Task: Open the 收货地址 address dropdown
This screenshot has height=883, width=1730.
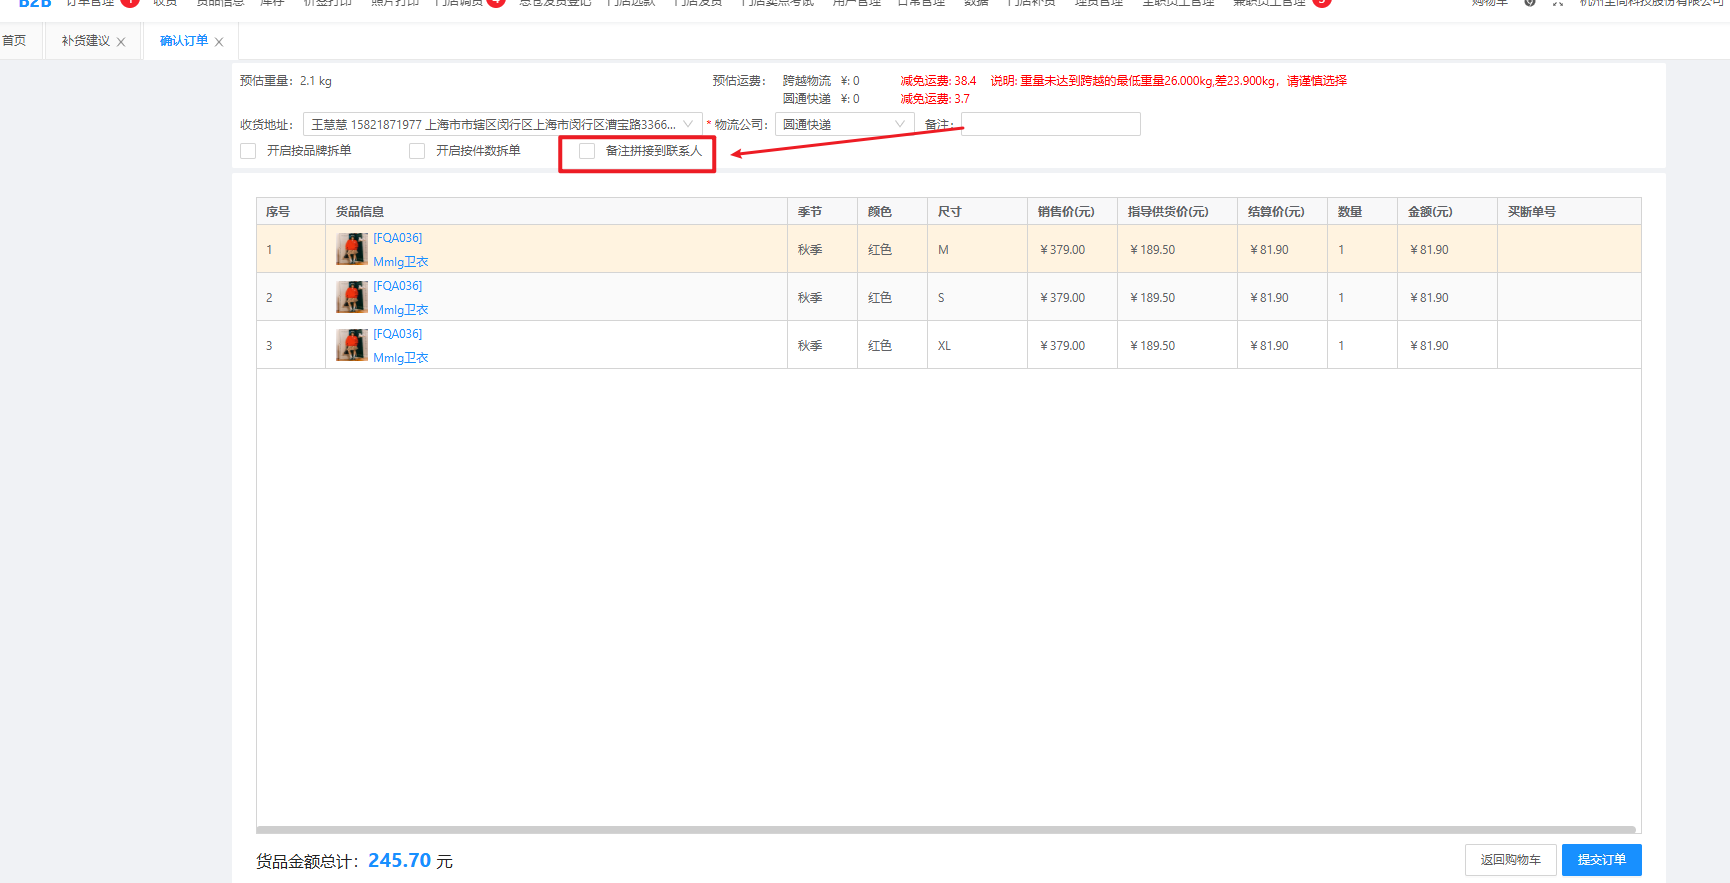Action: (502, 125)
